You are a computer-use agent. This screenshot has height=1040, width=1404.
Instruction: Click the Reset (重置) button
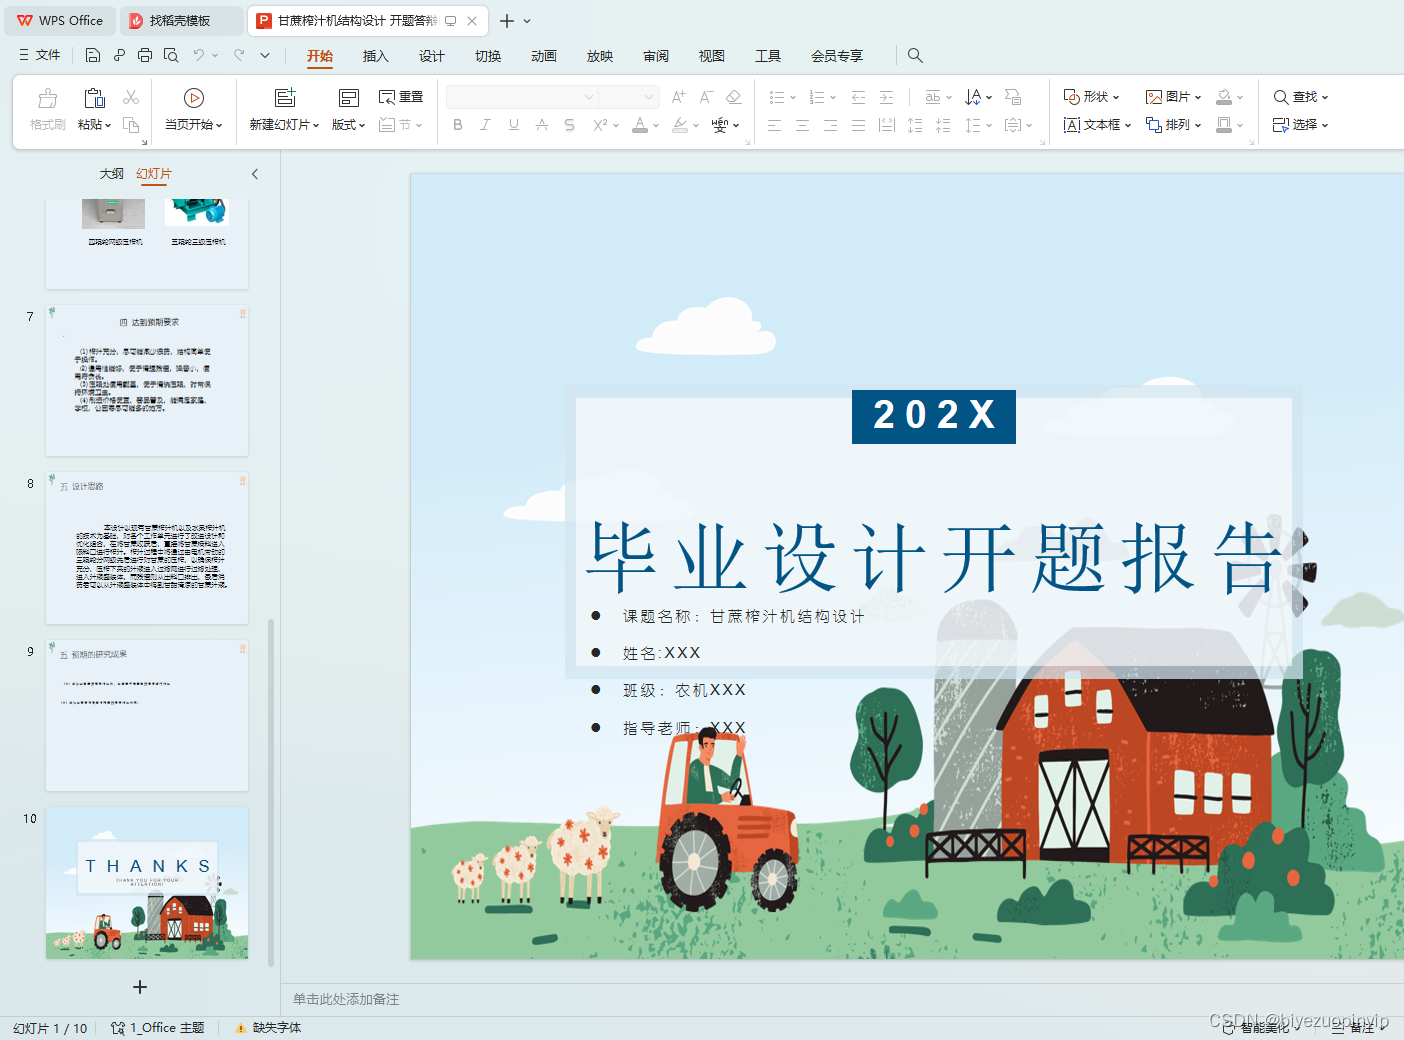(401, 97)
